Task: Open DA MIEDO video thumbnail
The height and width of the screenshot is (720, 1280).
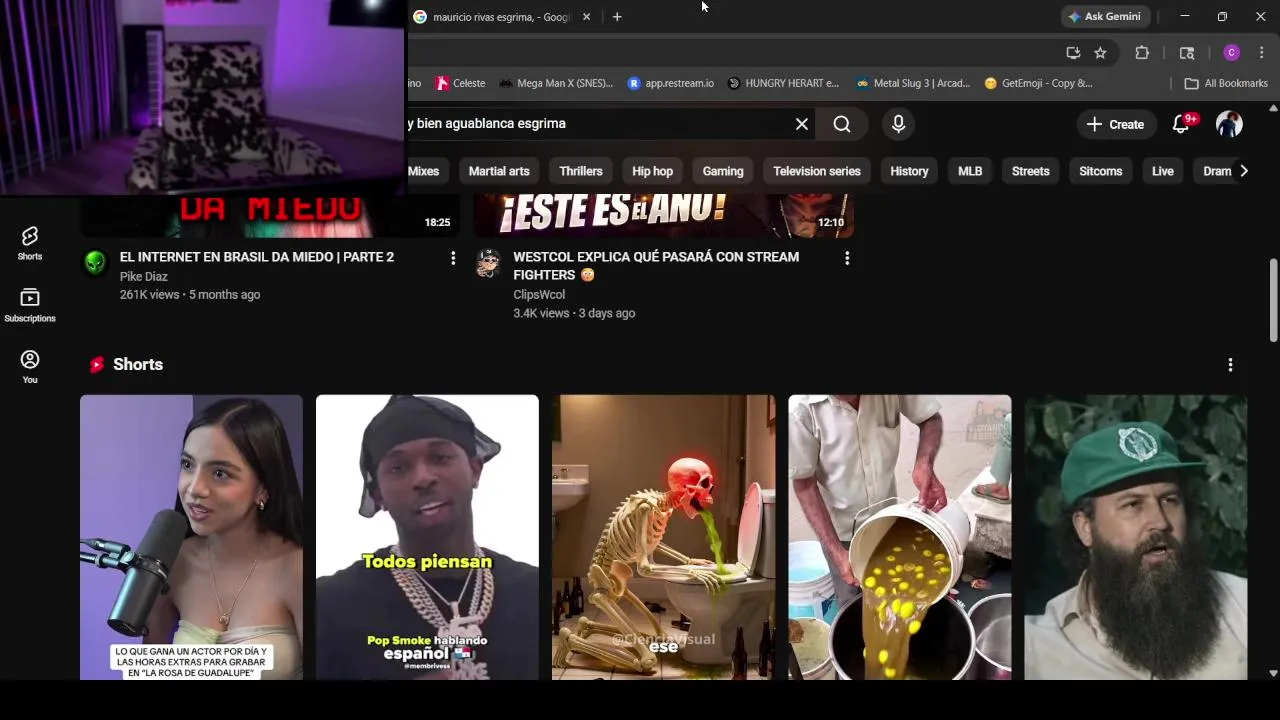Action: [x=270, y=216]
